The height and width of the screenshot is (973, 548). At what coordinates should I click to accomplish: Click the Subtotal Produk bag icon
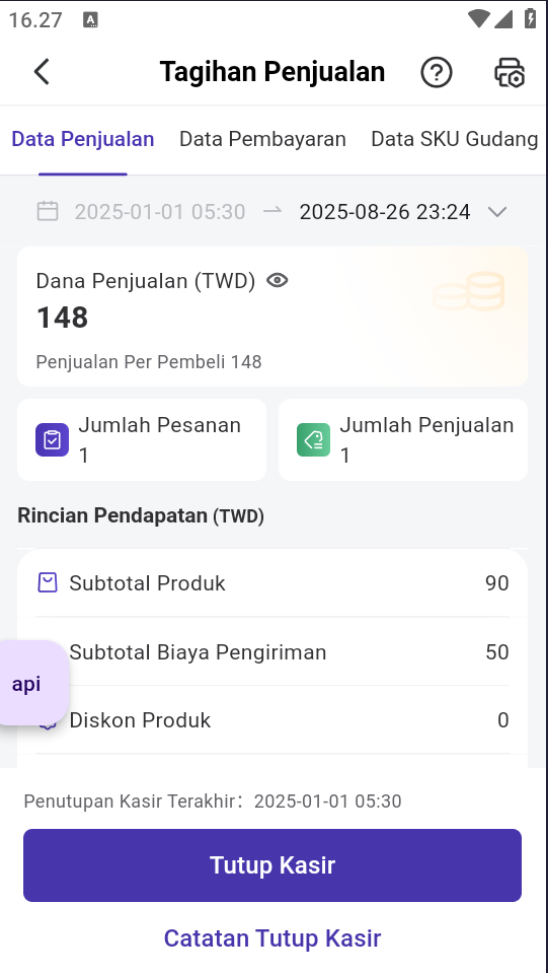click(x=48, y=583)
